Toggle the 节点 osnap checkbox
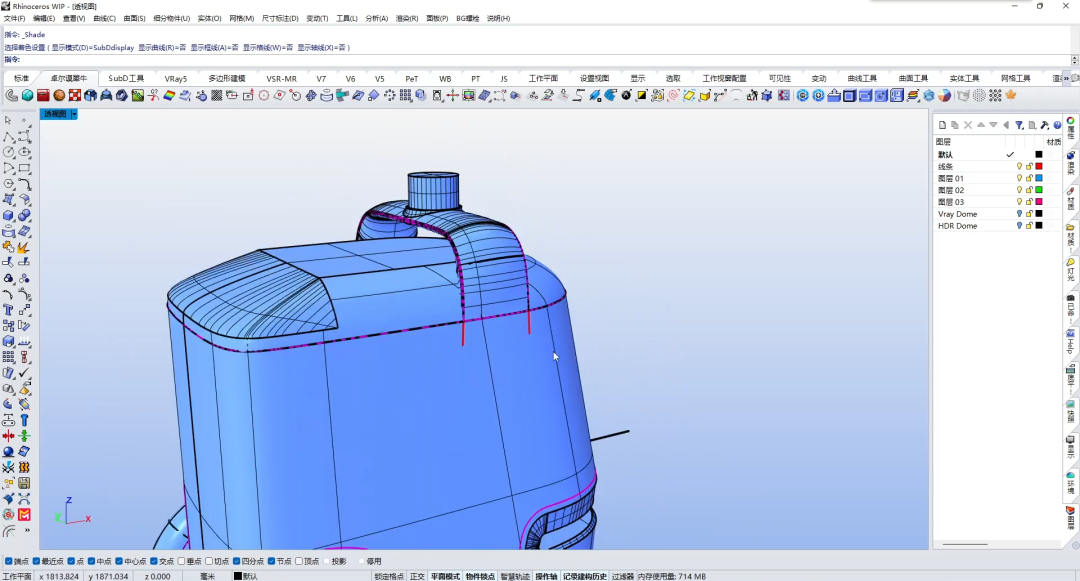Viewport: 1080px width, 581px height. click(271, 562)
